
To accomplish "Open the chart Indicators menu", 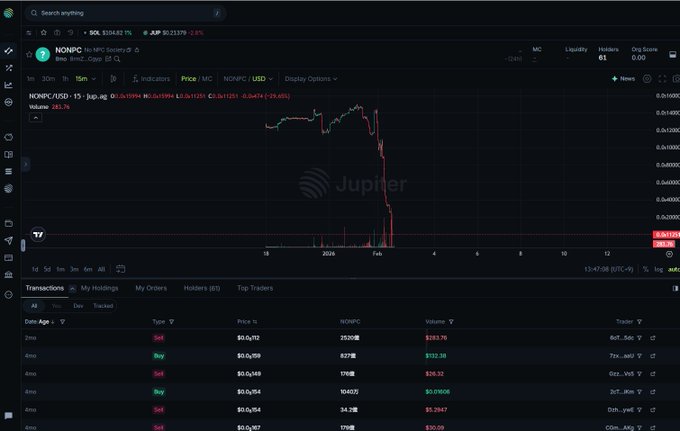I will (151, 78).
